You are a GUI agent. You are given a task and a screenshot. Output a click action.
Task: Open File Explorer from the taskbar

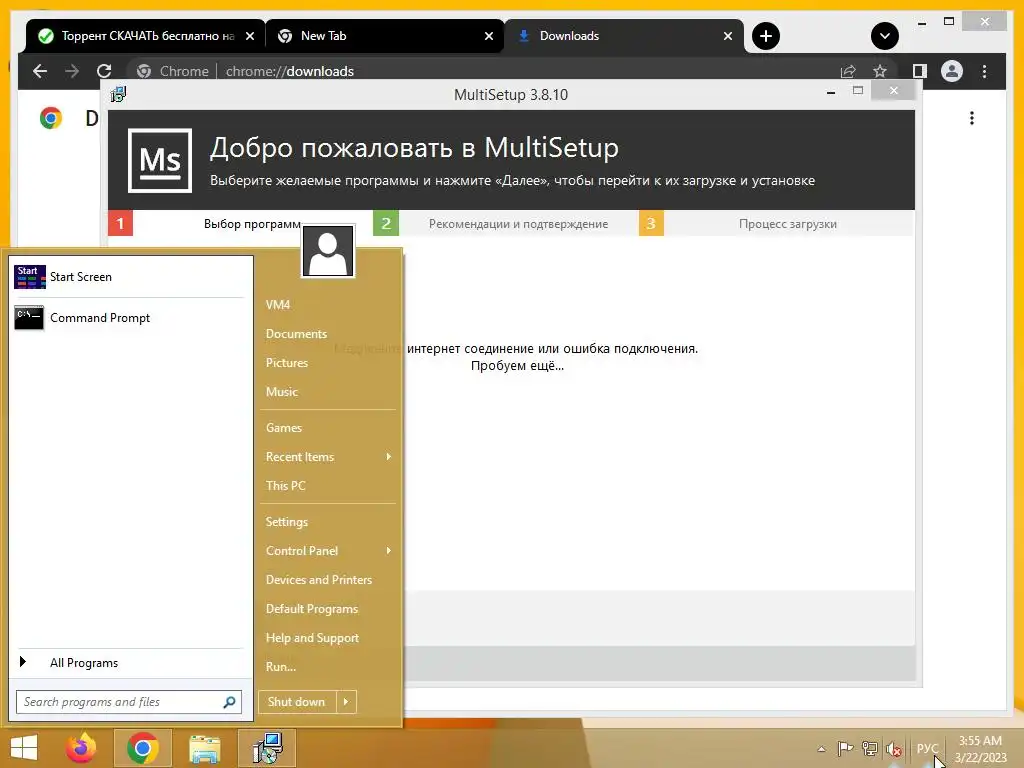click(x=204, y=748)
